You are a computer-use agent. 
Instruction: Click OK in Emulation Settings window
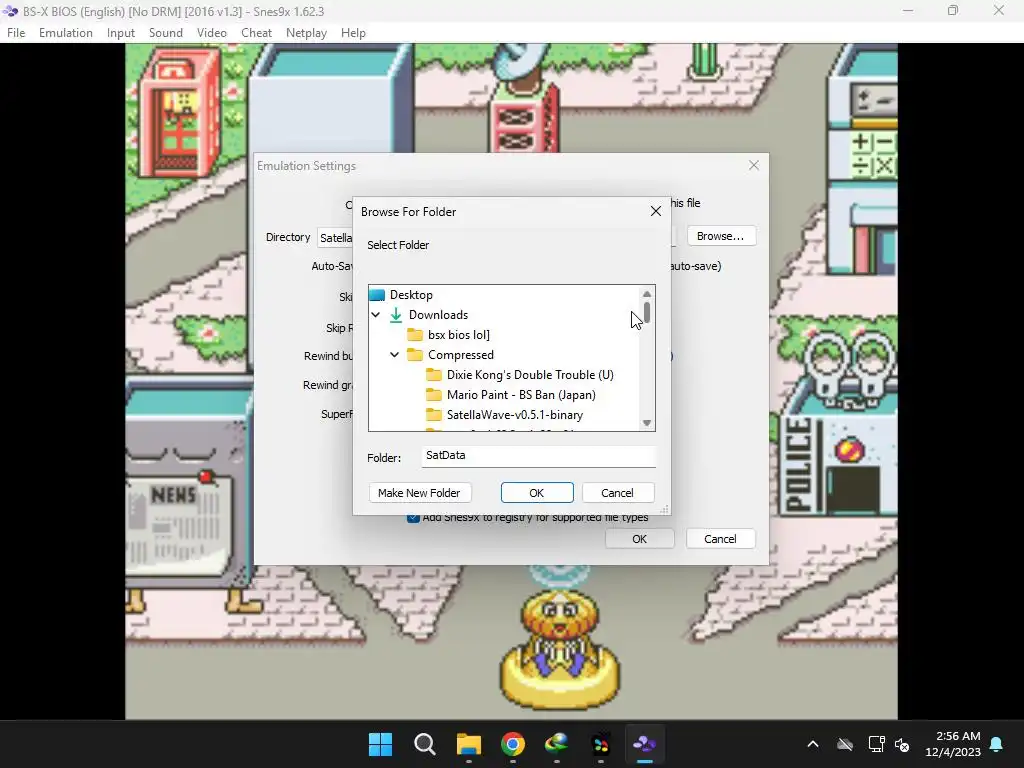(x=639, y=539)
